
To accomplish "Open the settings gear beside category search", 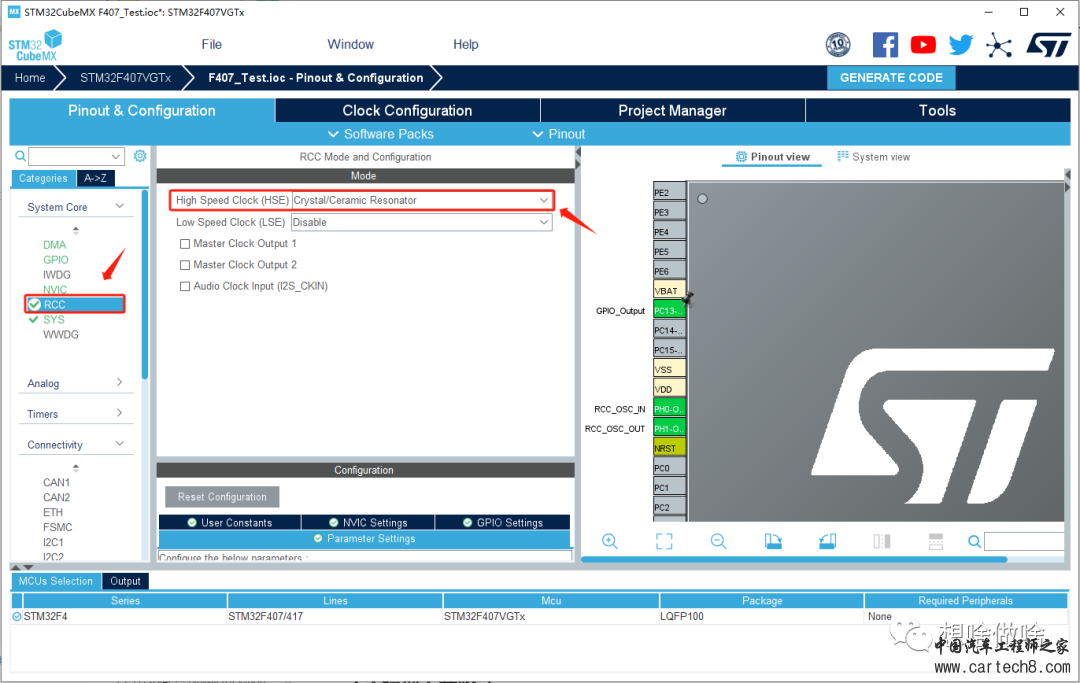I will [140, 156].
